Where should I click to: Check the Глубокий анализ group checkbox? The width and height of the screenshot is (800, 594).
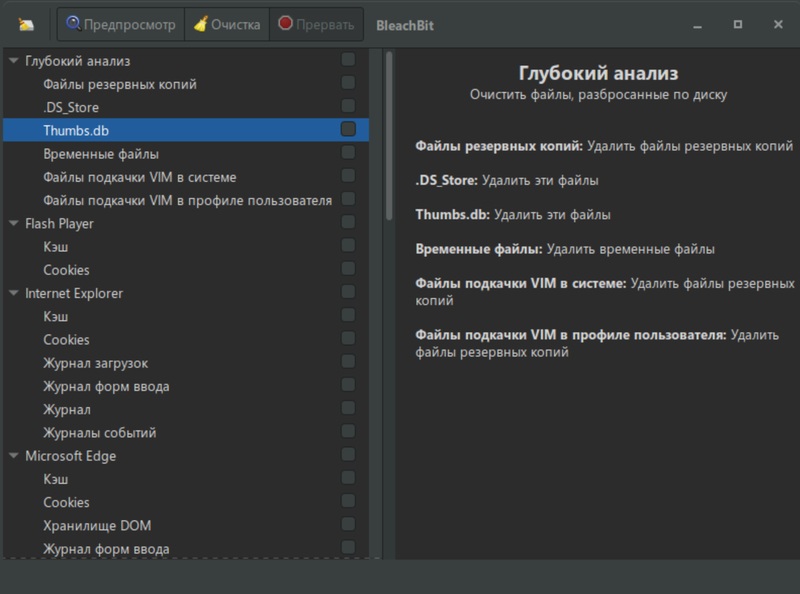[348, 60]
